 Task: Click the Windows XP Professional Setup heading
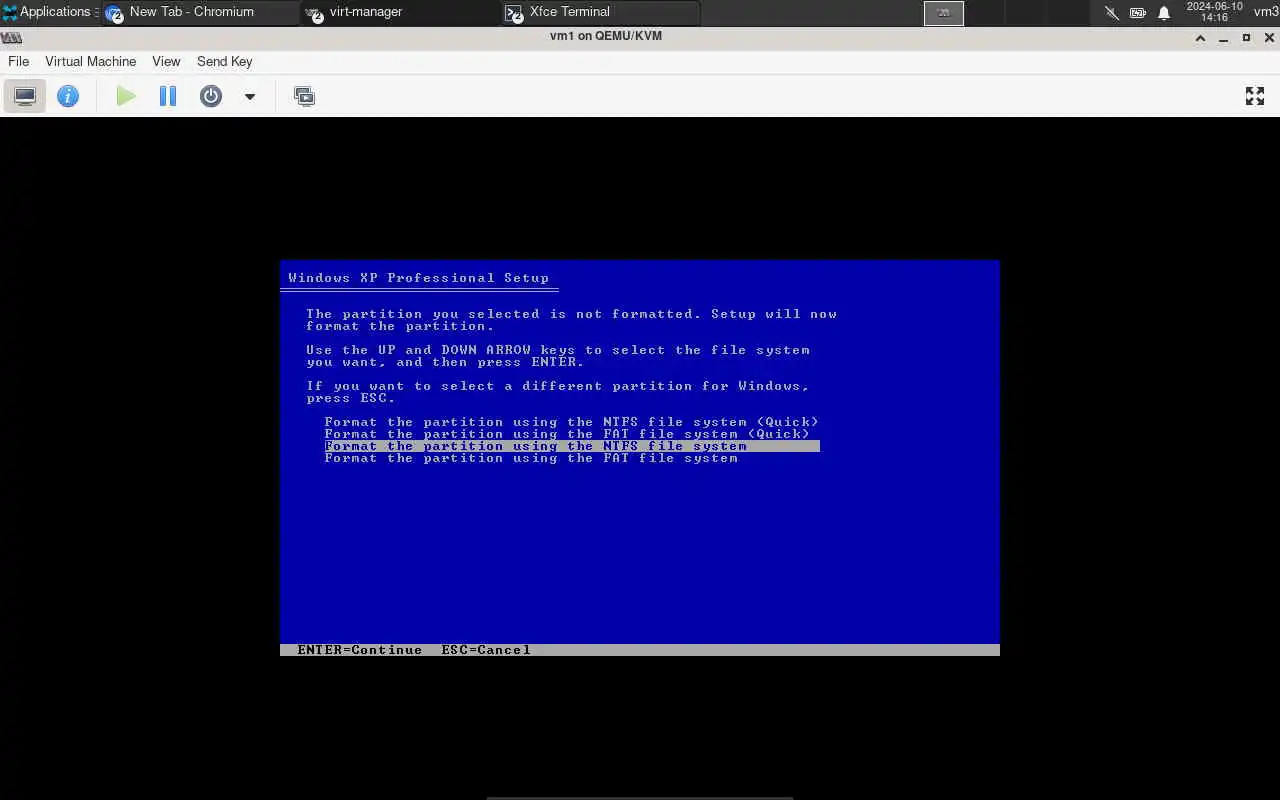tap(419, 278)
